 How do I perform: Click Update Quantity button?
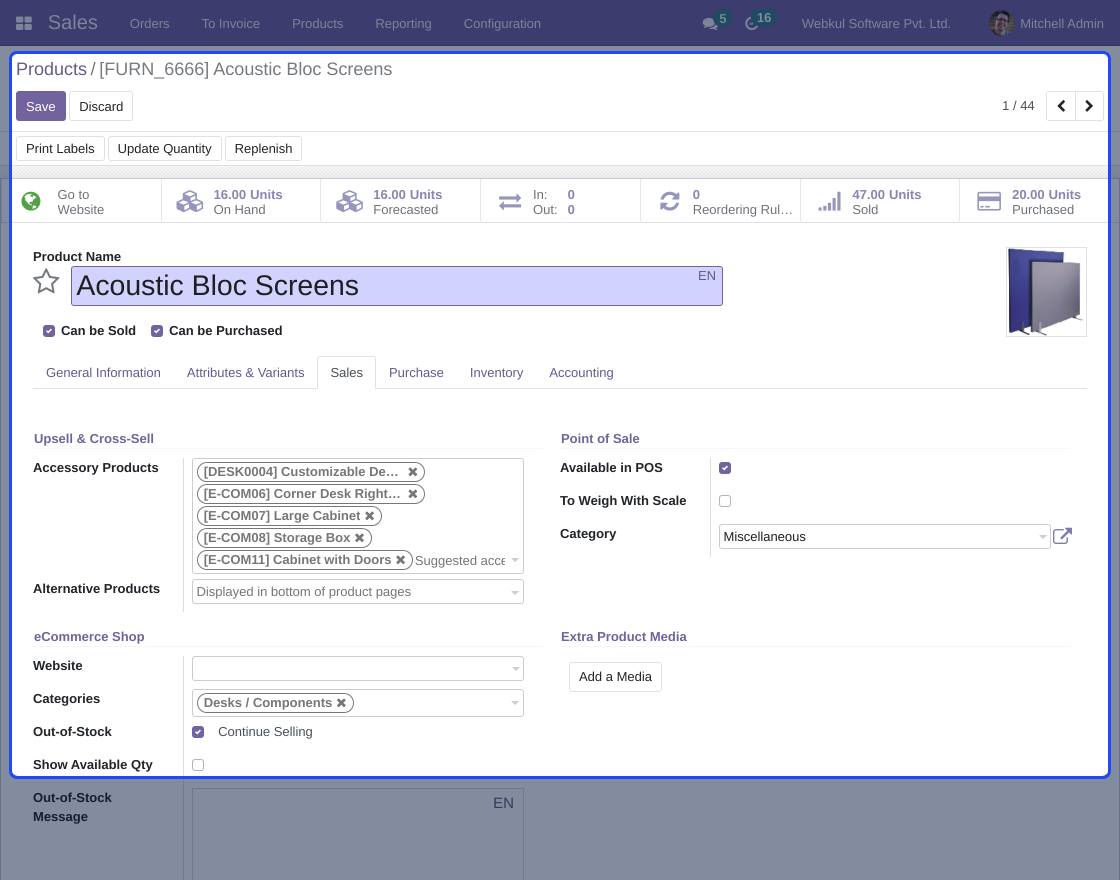[164, 149]
